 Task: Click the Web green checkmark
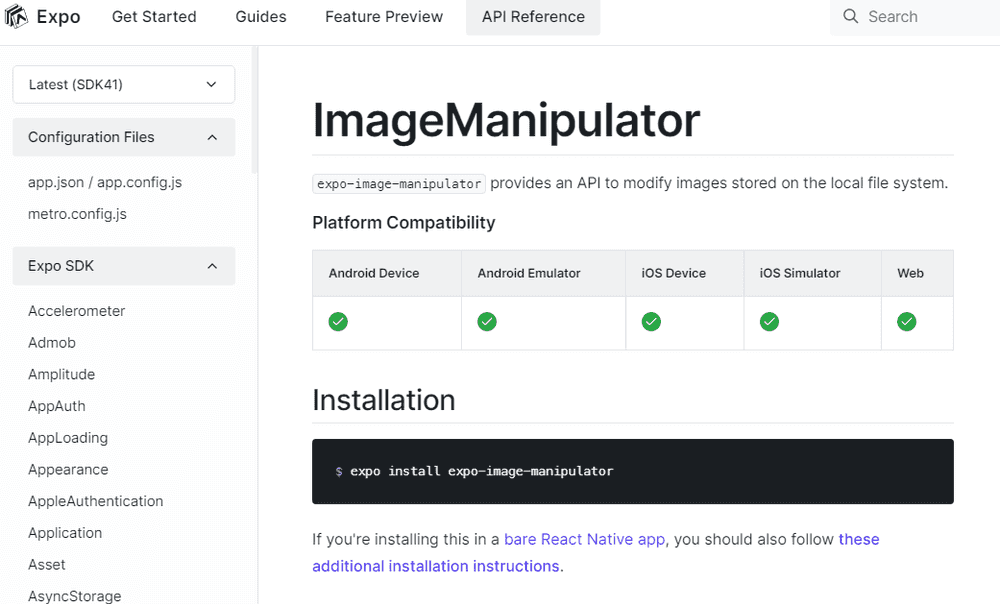[x=906, y=321]
